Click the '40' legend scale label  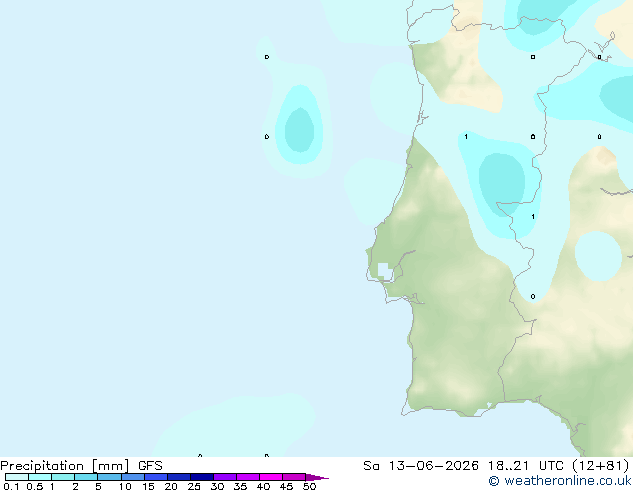(263, 486)
